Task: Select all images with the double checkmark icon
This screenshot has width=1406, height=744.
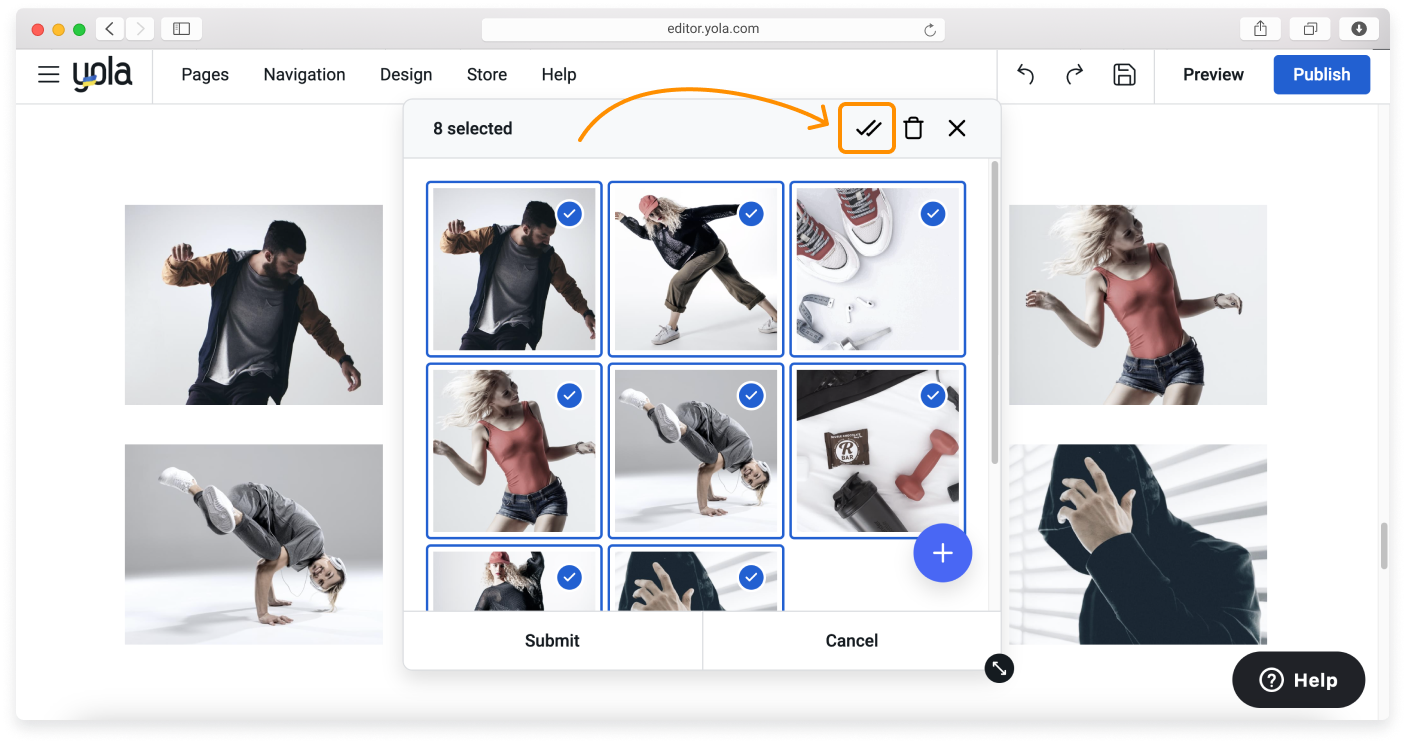Action: pyautogui.click(x=866, y=128)
